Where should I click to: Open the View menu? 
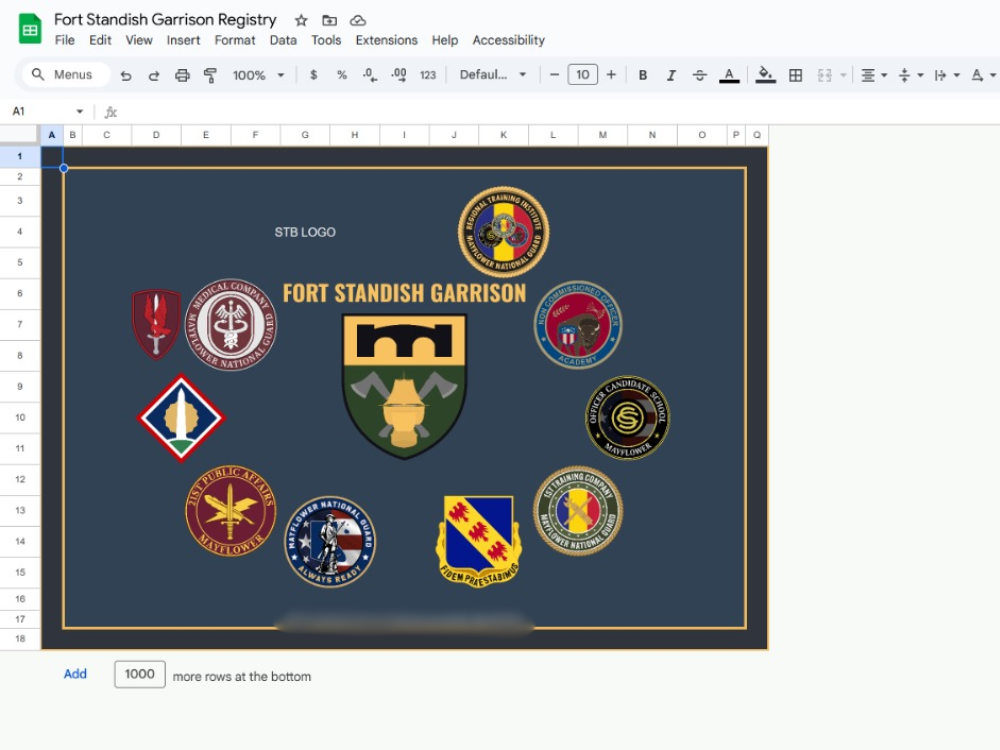point(138,40)
